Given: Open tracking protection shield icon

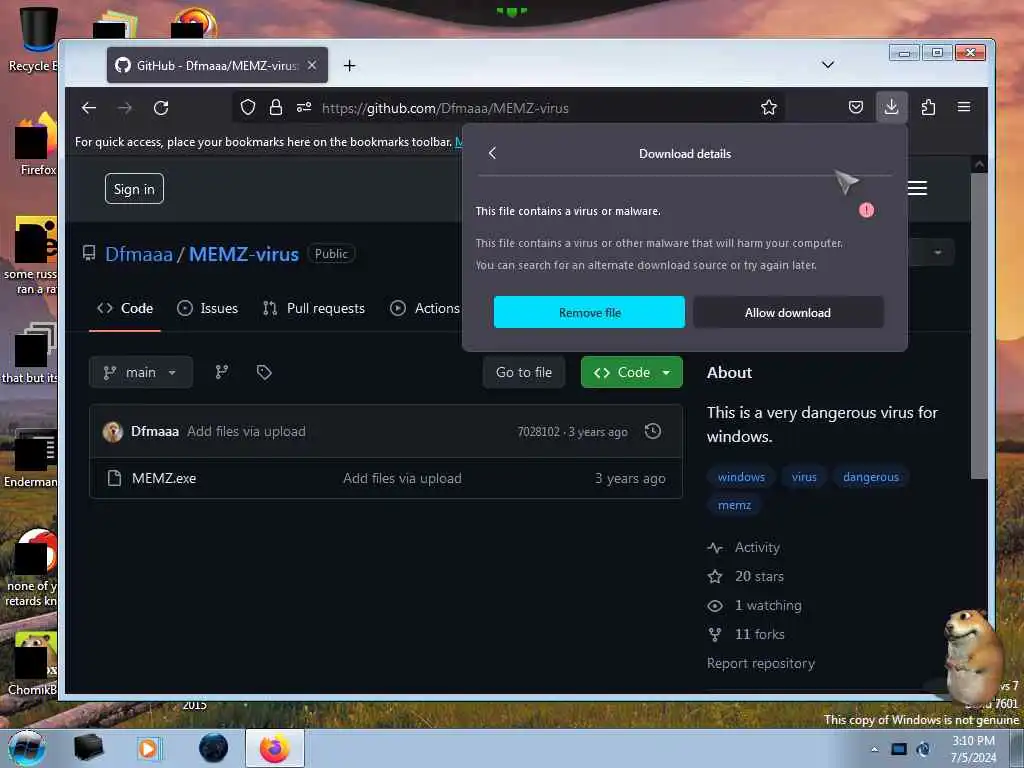Looking at the screenshot, I should coord(248,108).
